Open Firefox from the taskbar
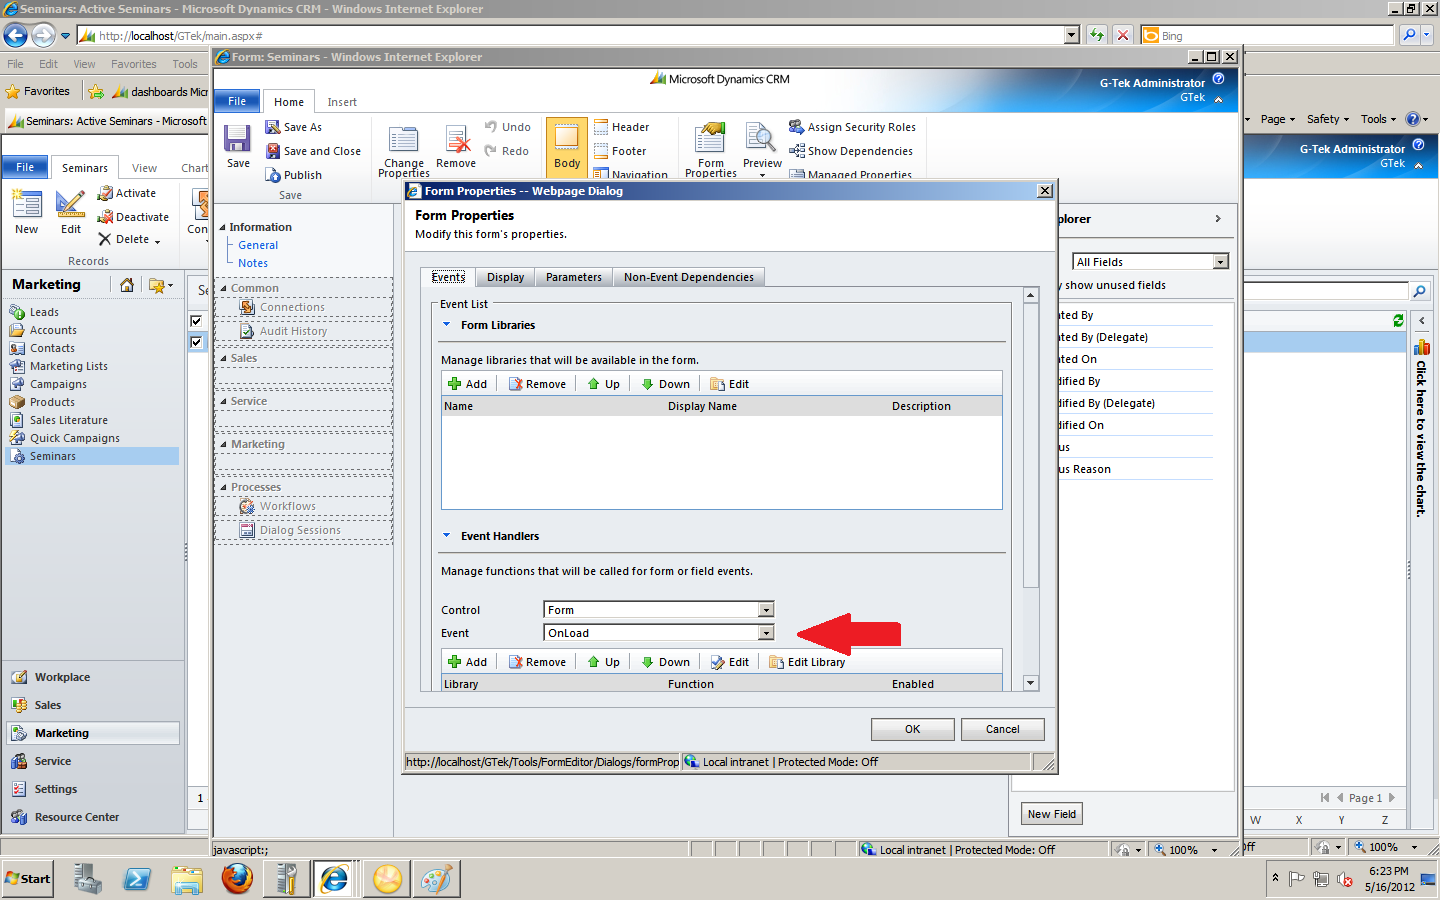 click(237, 879)
